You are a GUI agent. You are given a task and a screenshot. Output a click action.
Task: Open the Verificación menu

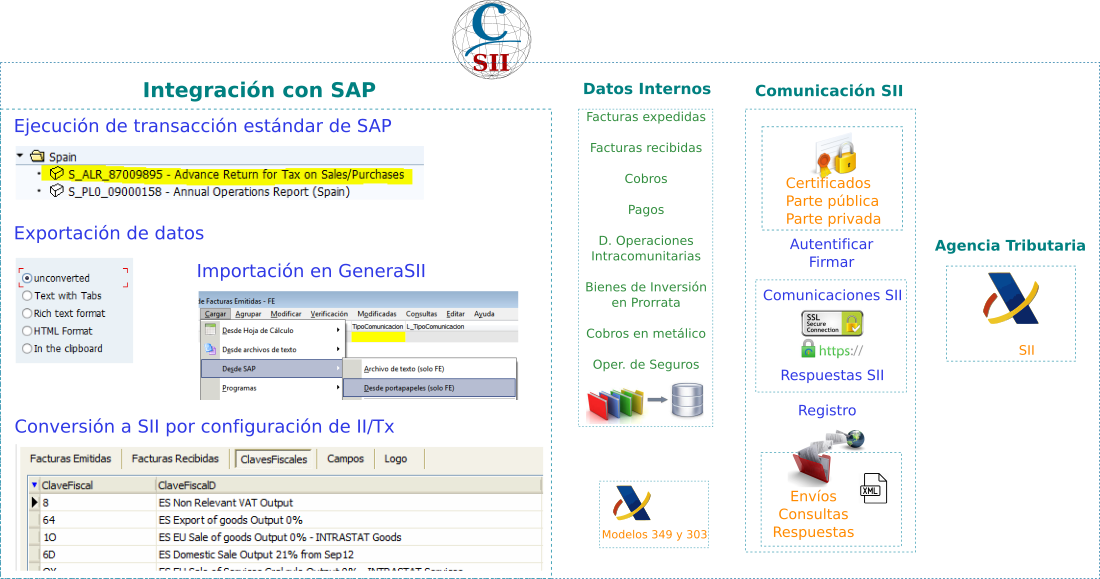pyautogui.click(x=329, y=314)
